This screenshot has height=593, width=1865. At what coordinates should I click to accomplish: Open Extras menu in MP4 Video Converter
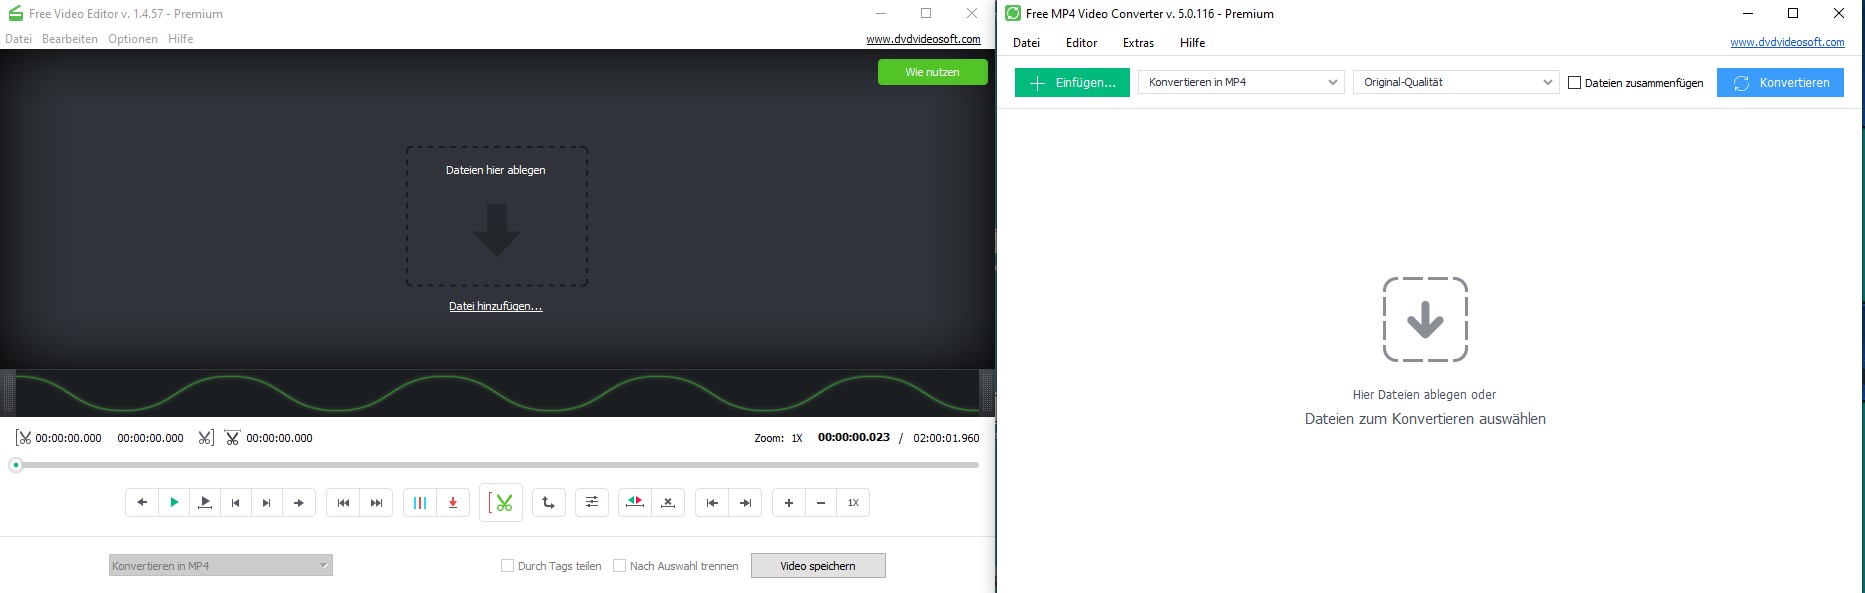pyautogui.click(x=1138, y=43)
